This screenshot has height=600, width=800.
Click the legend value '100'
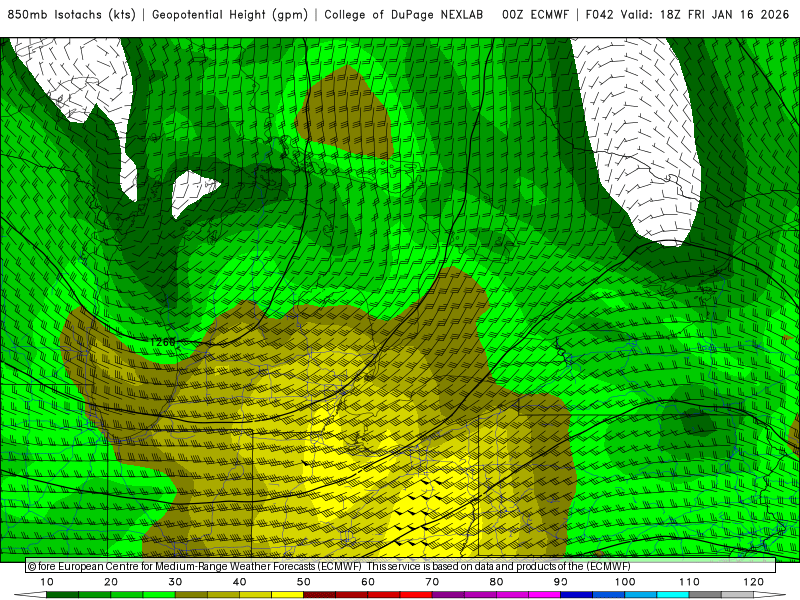click(625, 582)
